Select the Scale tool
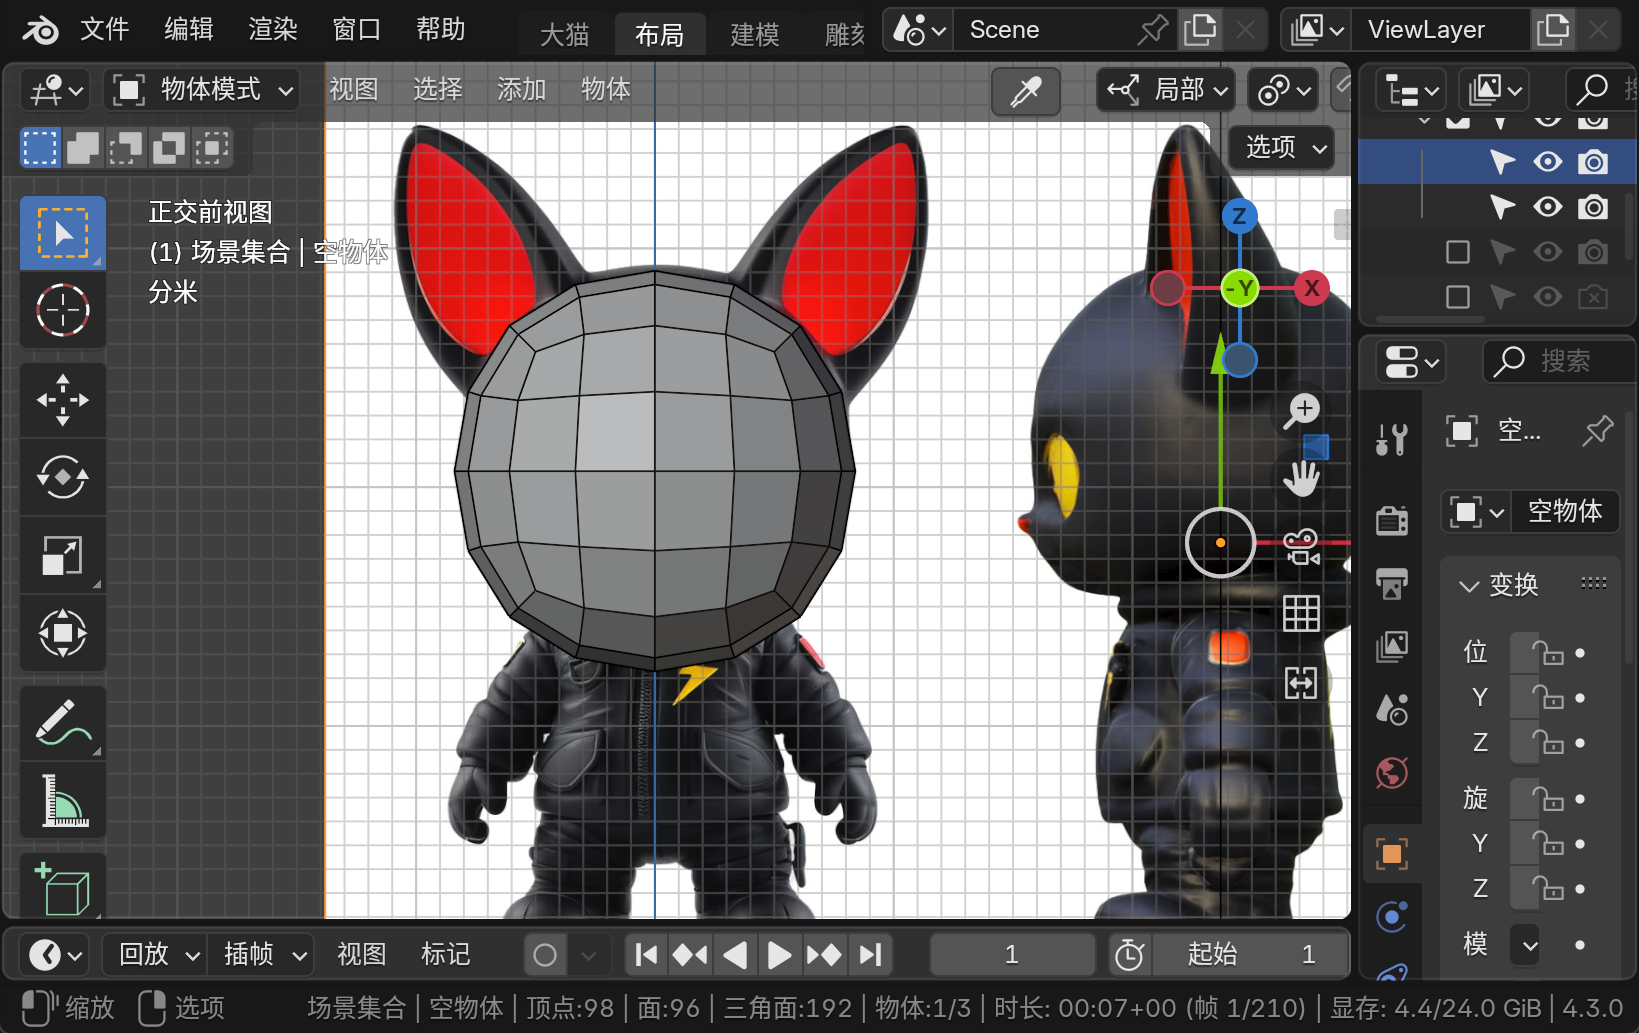The height and width of the screenshot is (1033, 1639). click(x=63, y=555)
